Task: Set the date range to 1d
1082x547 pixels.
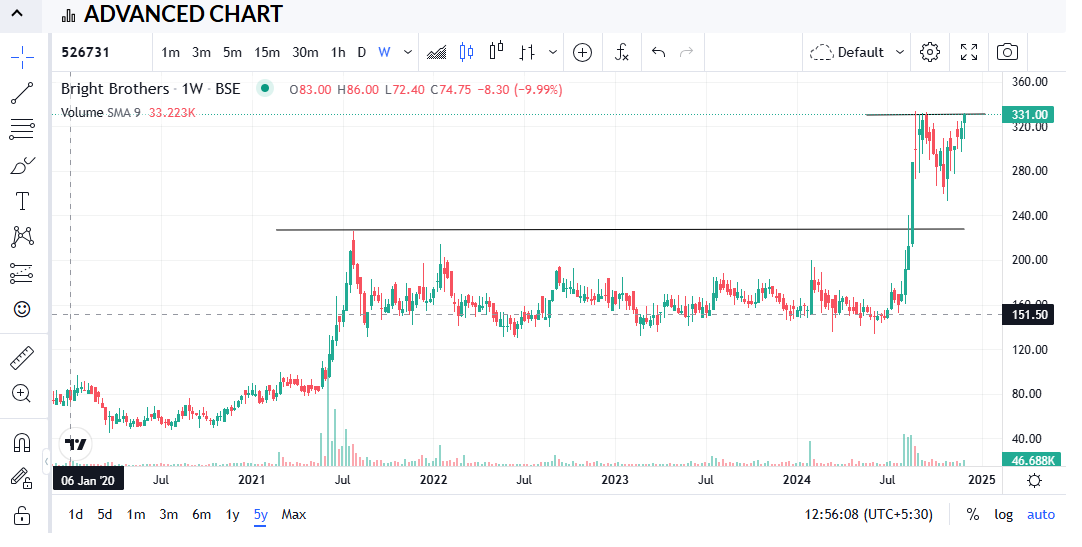Action: click(76, 515)
